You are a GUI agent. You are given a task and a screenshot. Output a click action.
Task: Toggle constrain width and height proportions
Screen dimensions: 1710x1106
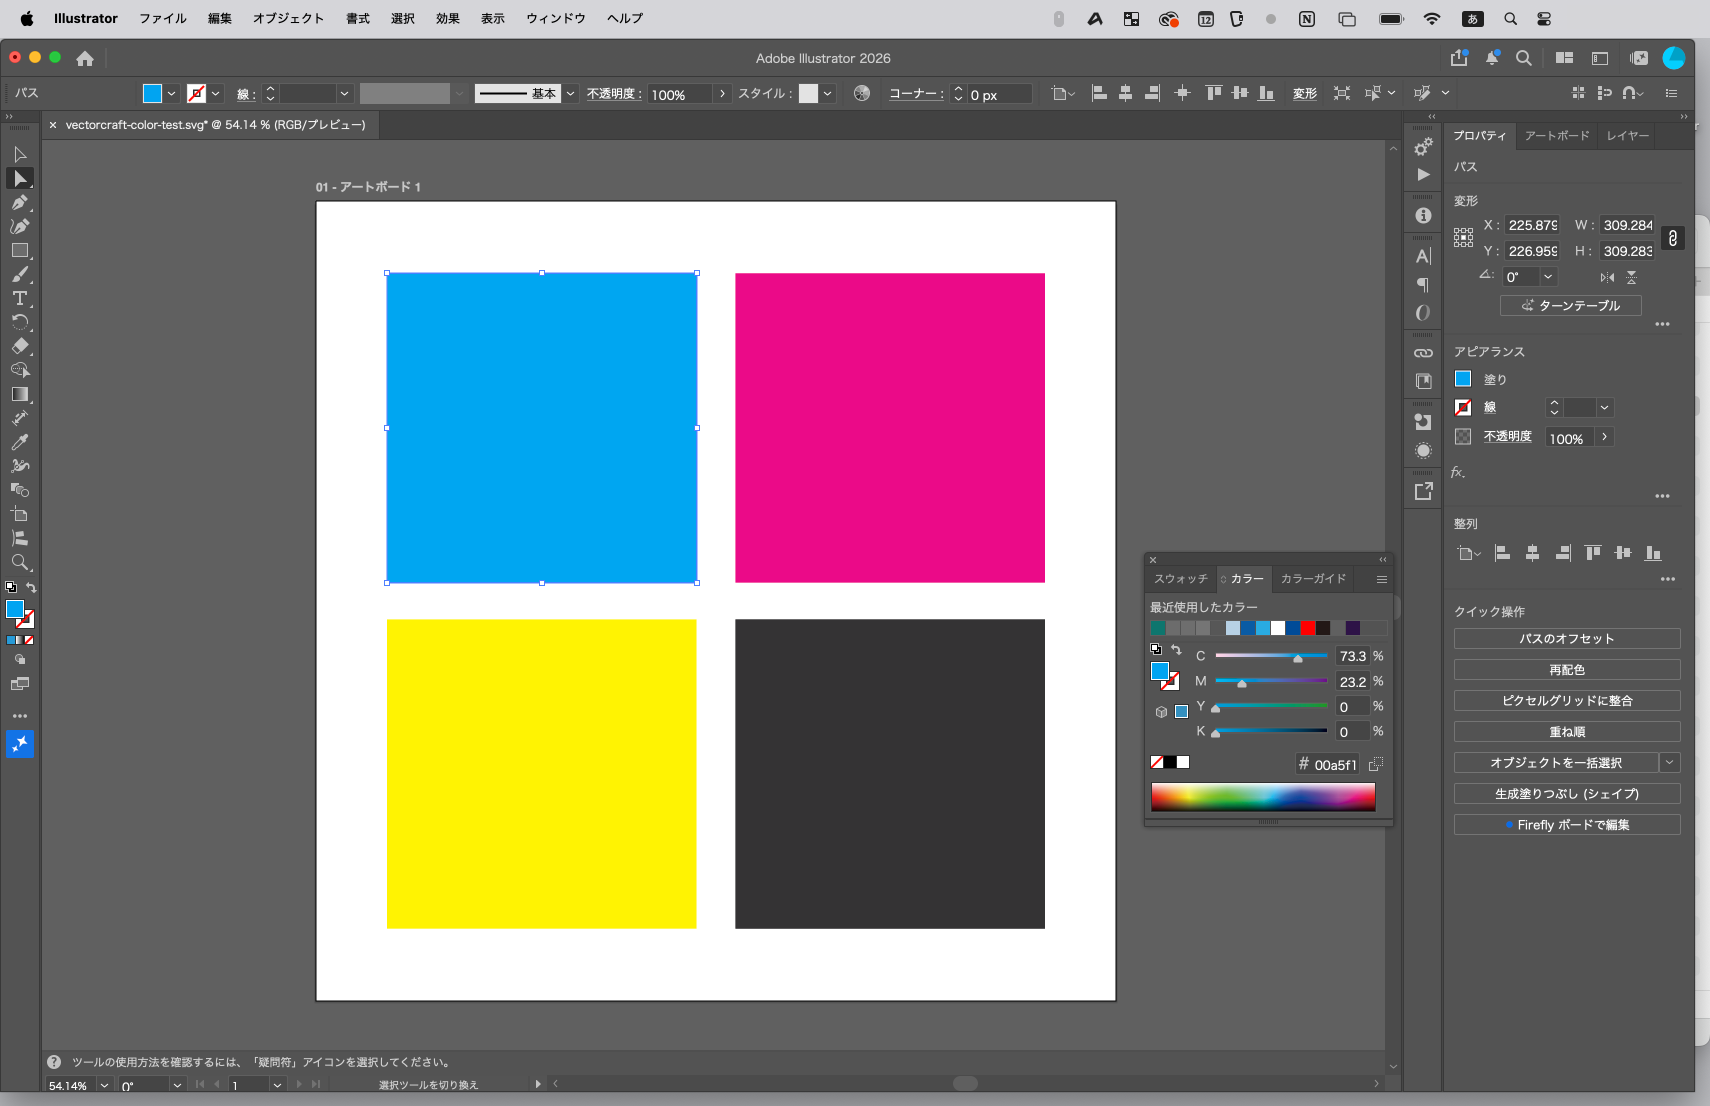click(1673, 238)
